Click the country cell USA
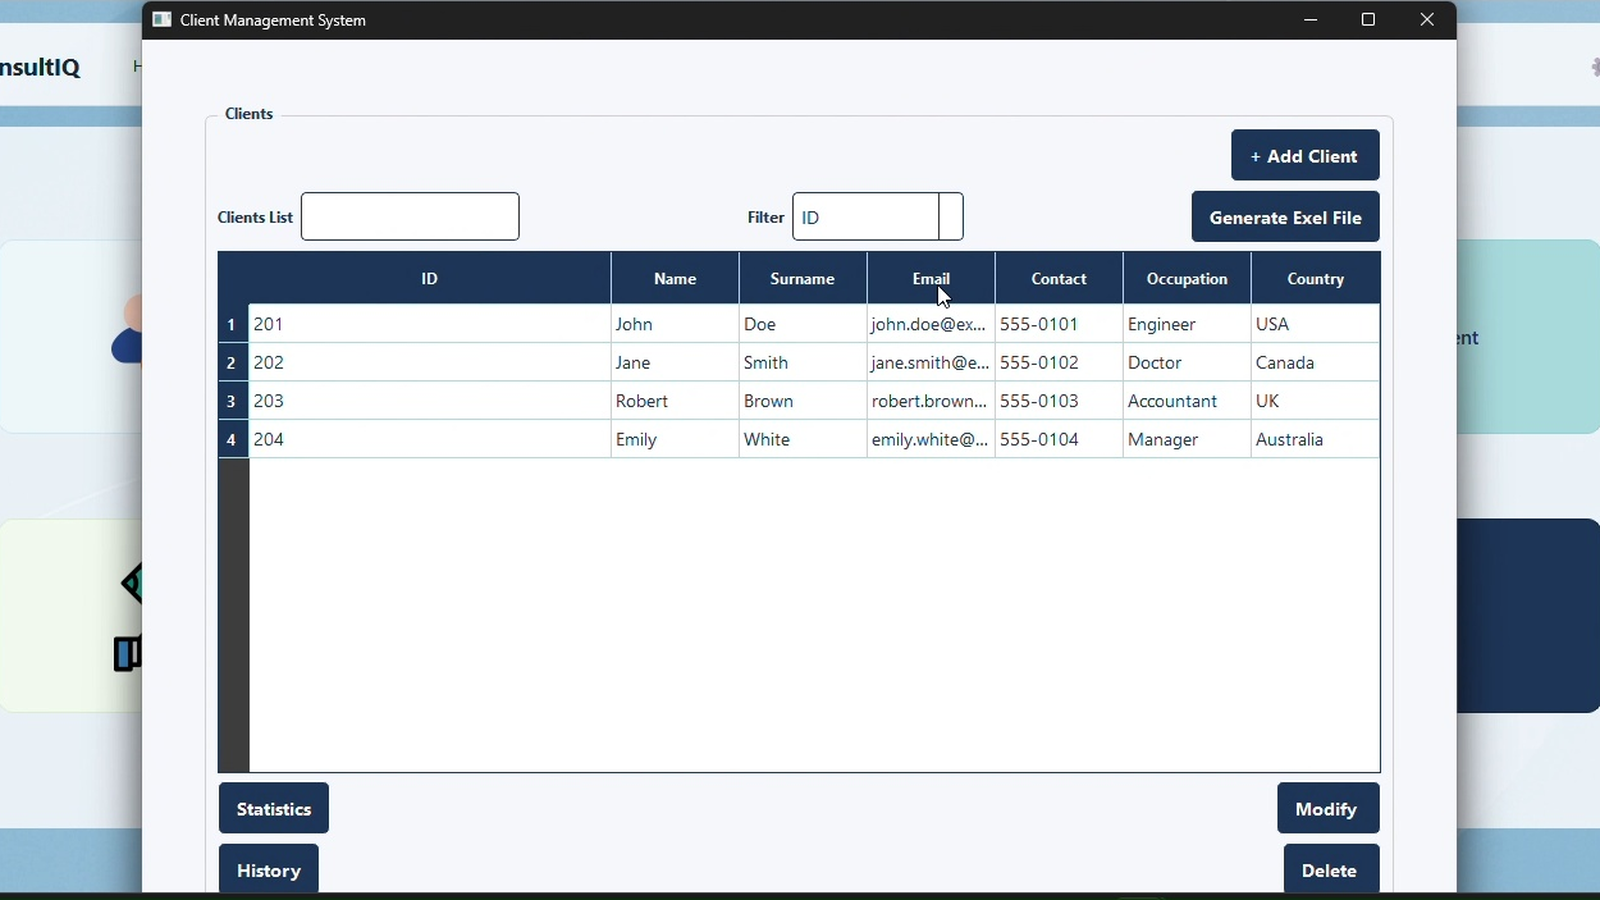 pyautogui.click(x=1315, y=324)
